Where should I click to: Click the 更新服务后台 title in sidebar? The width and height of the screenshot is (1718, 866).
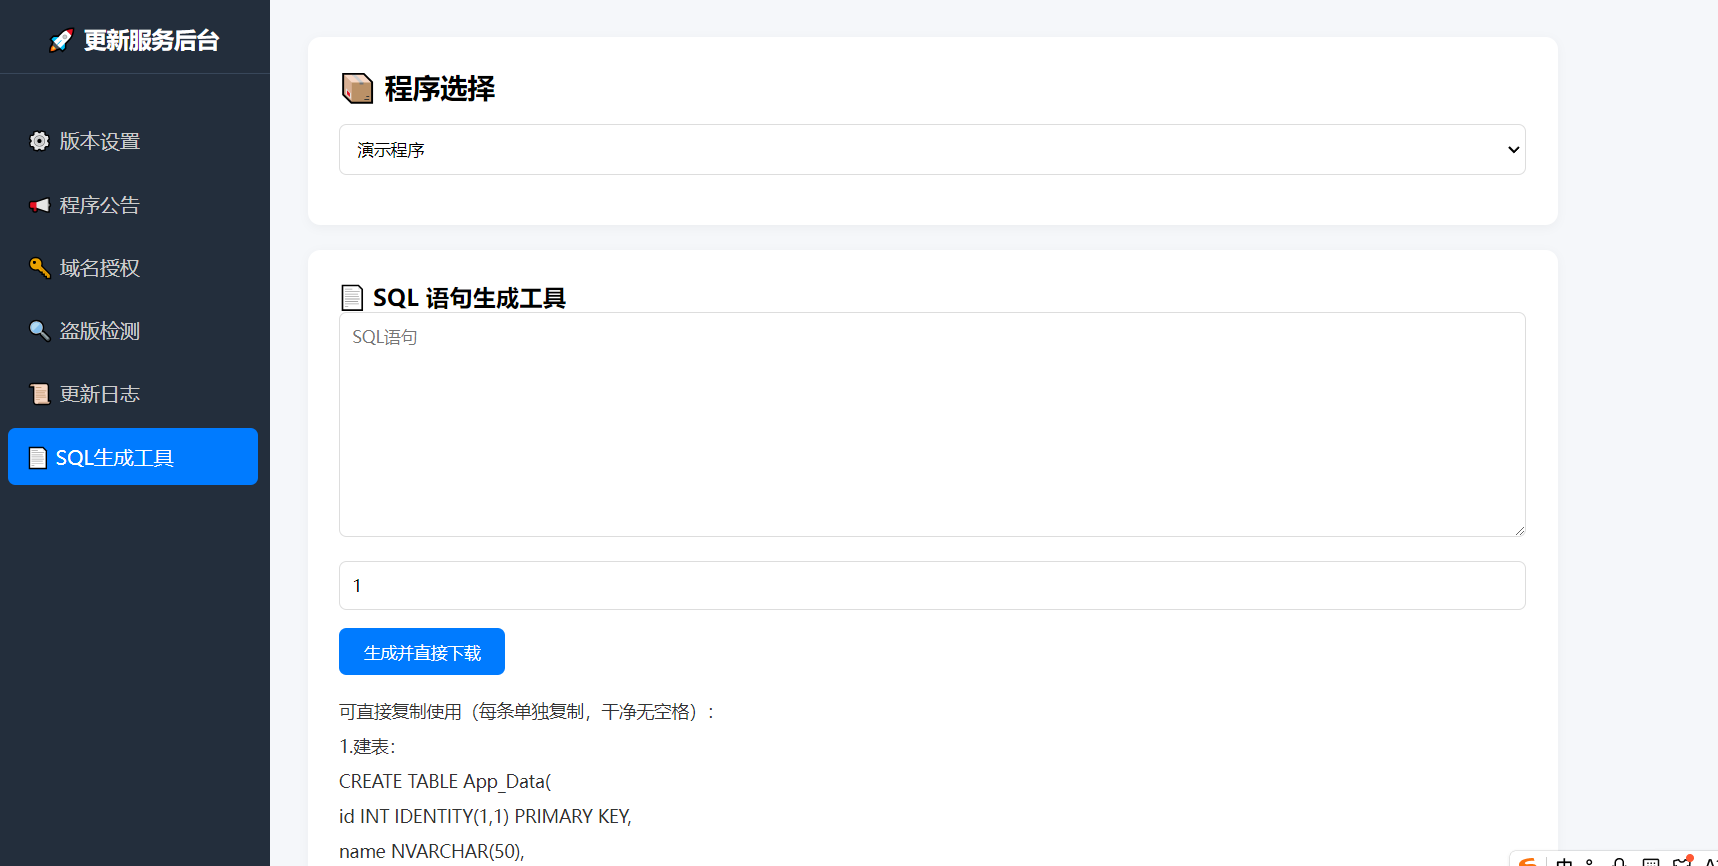tap(151, 40)
